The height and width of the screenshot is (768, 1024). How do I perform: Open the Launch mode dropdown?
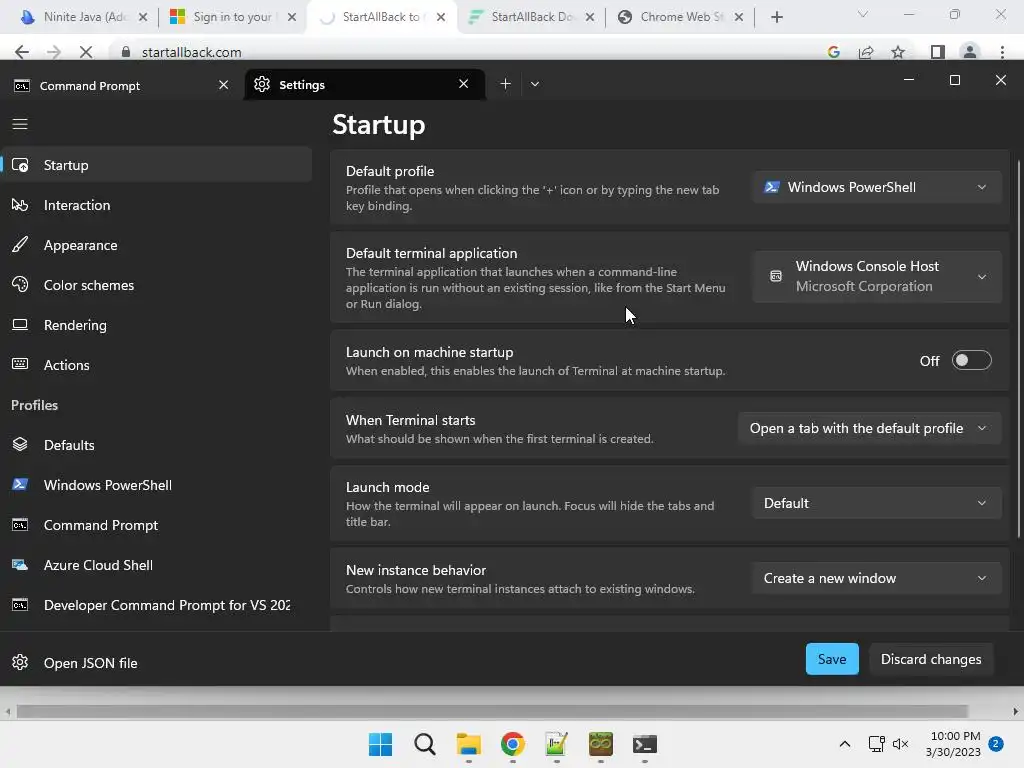tap(876, 503)
